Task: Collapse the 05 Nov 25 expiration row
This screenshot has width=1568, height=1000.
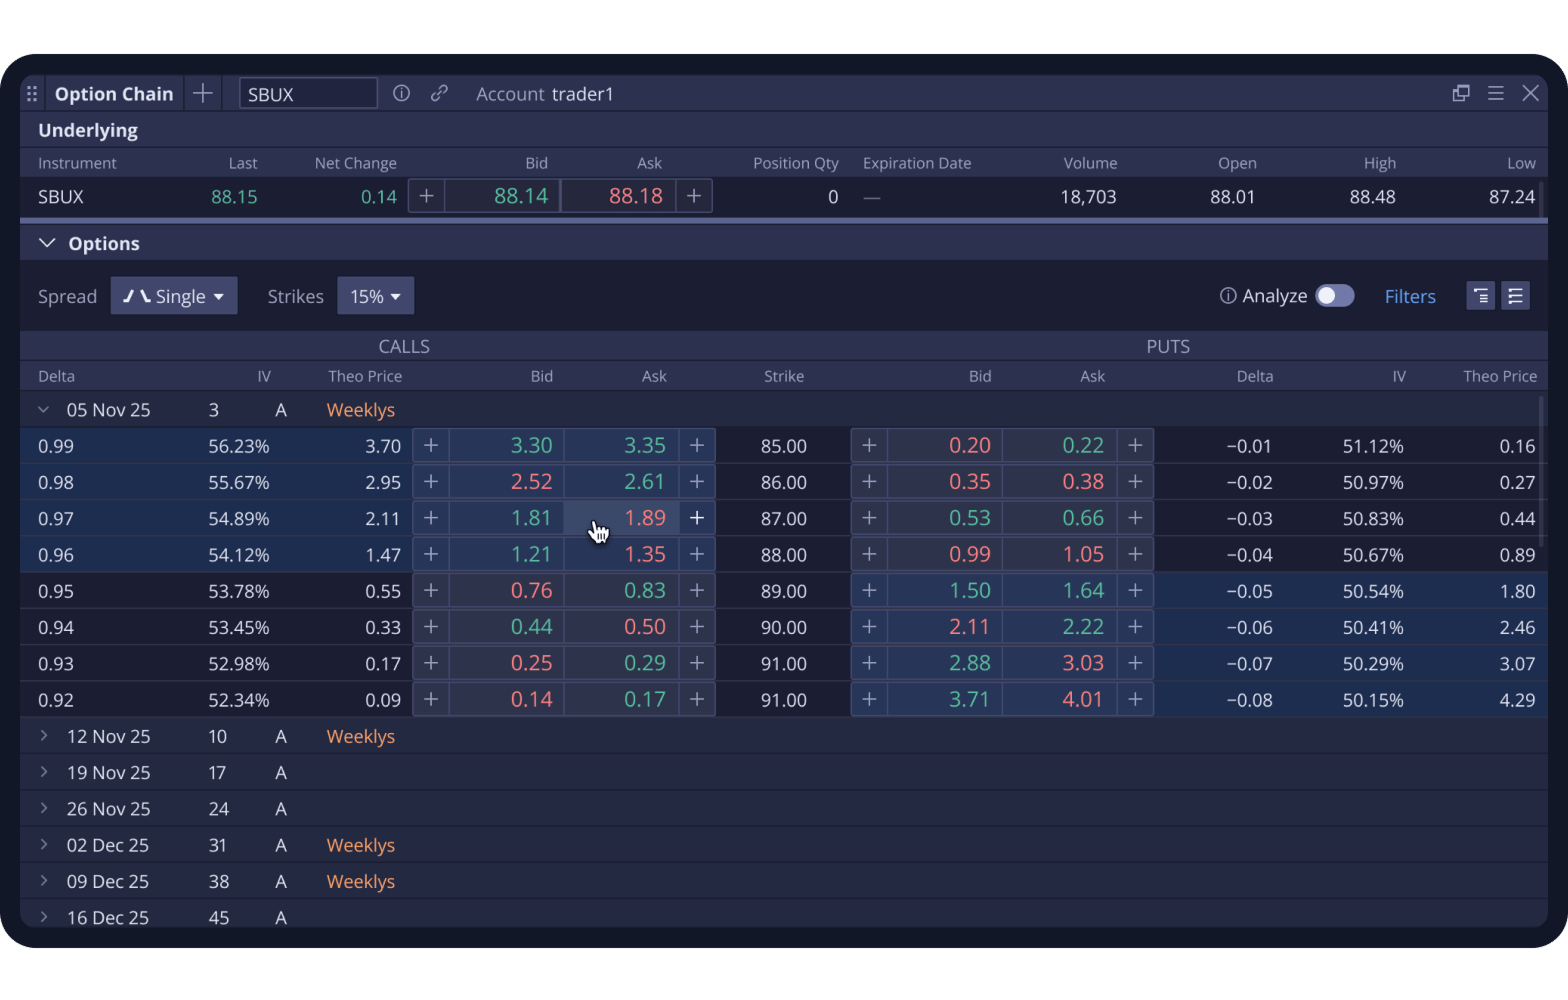Action: click(44, 410)
